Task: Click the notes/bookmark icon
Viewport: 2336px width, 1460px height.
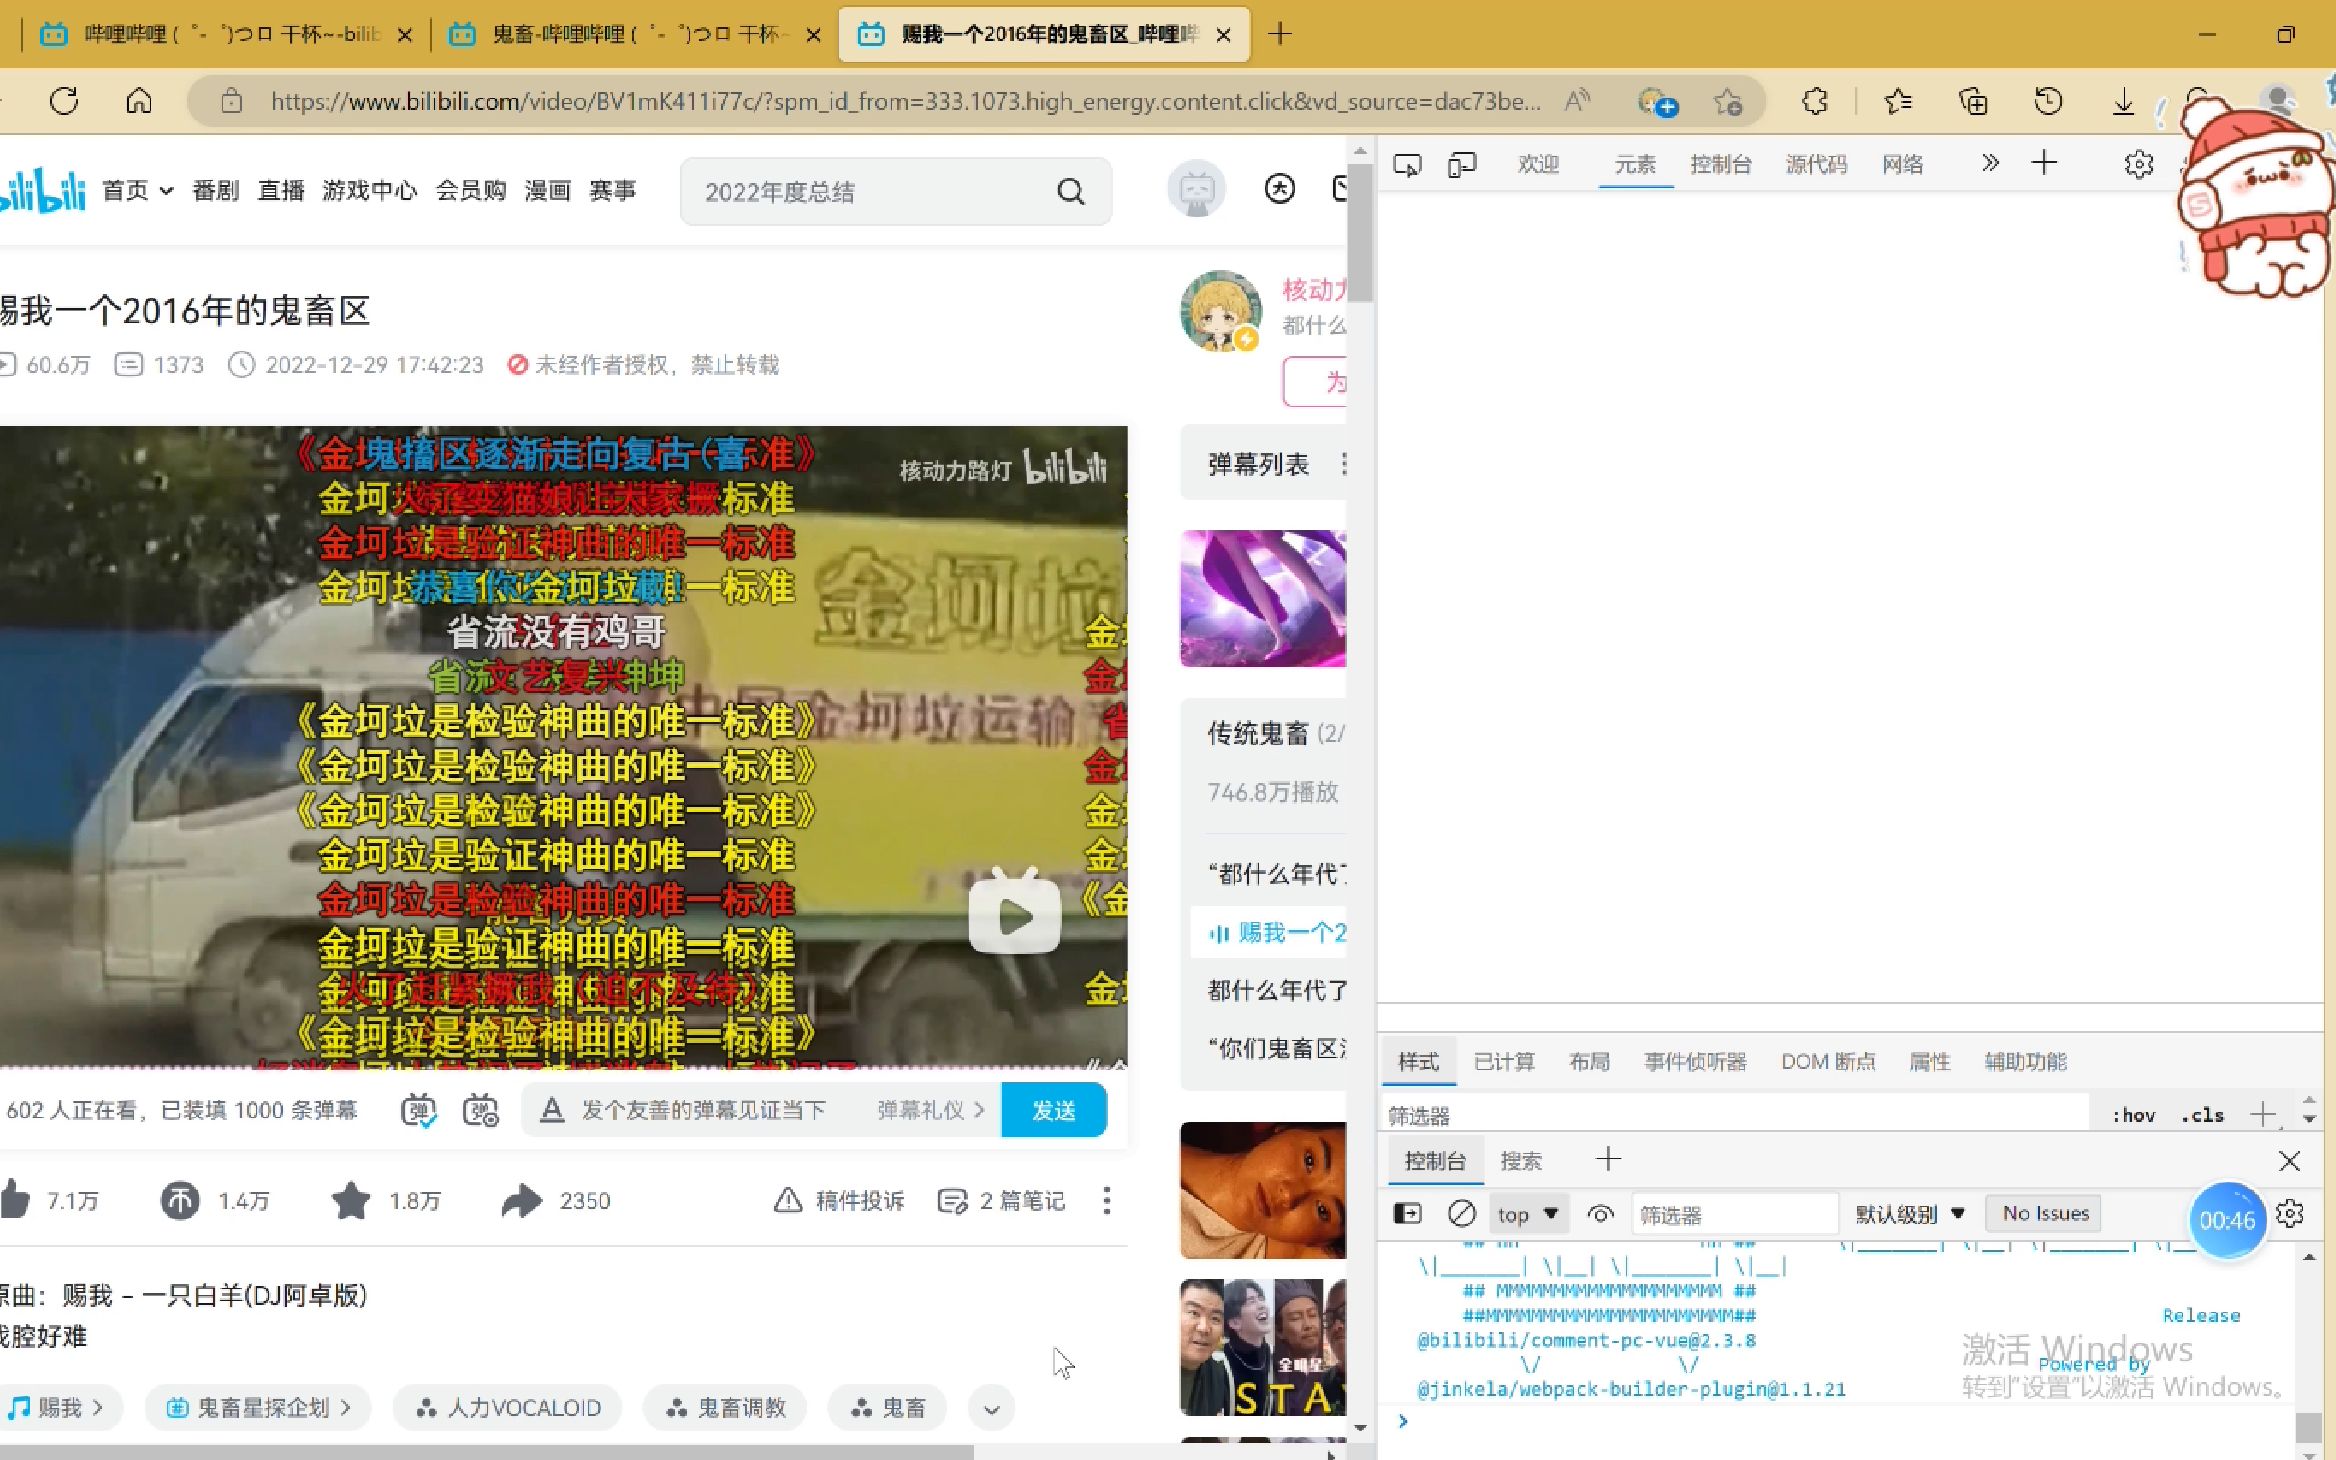Action: pos(954,1199)
